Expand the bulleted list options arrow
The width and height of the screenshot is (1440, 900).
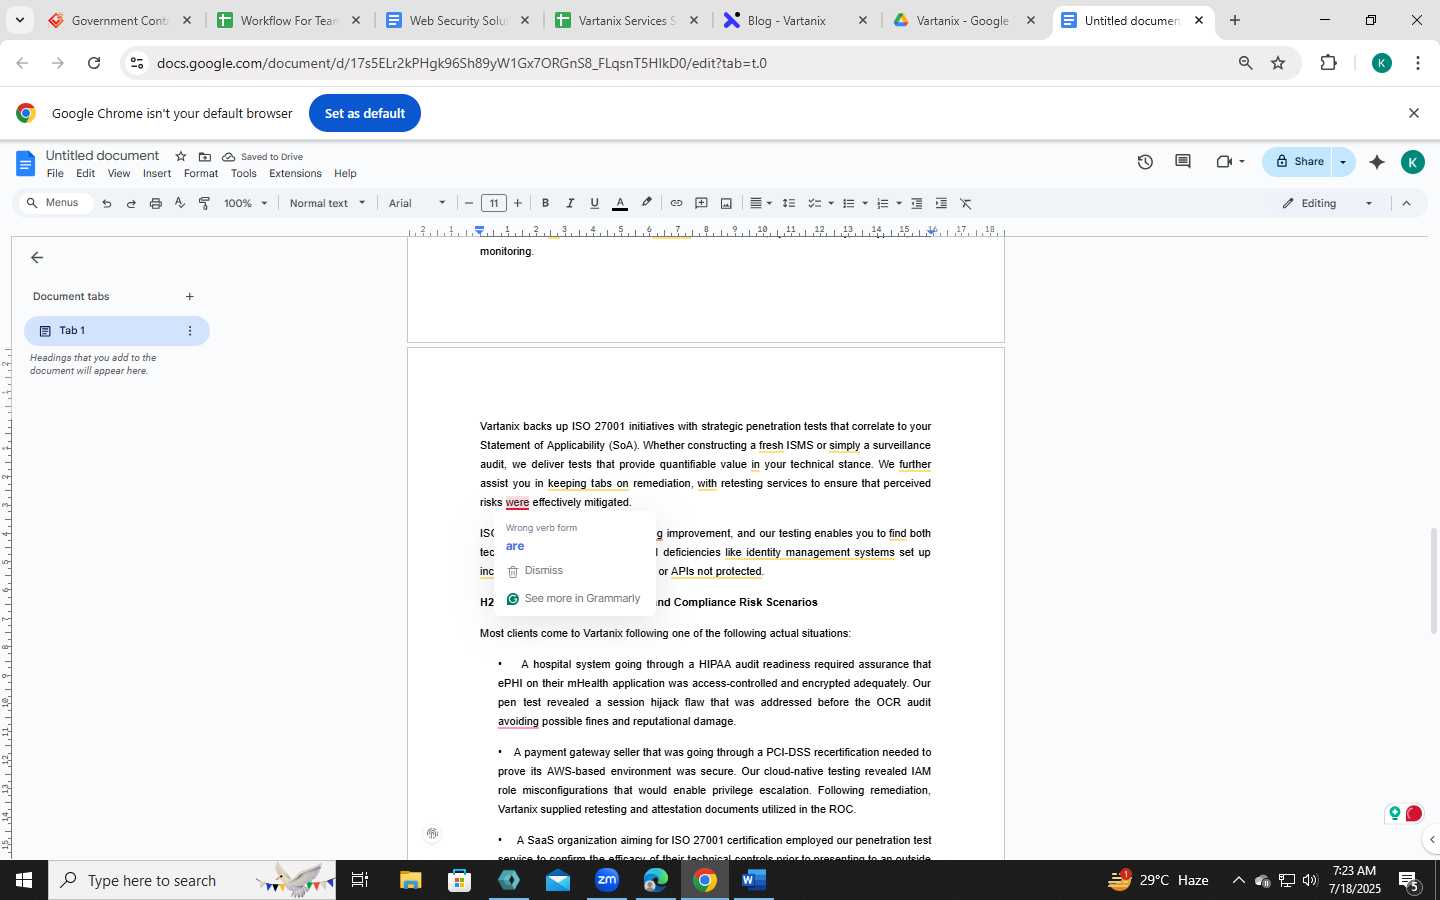click(x=865, y=203)
